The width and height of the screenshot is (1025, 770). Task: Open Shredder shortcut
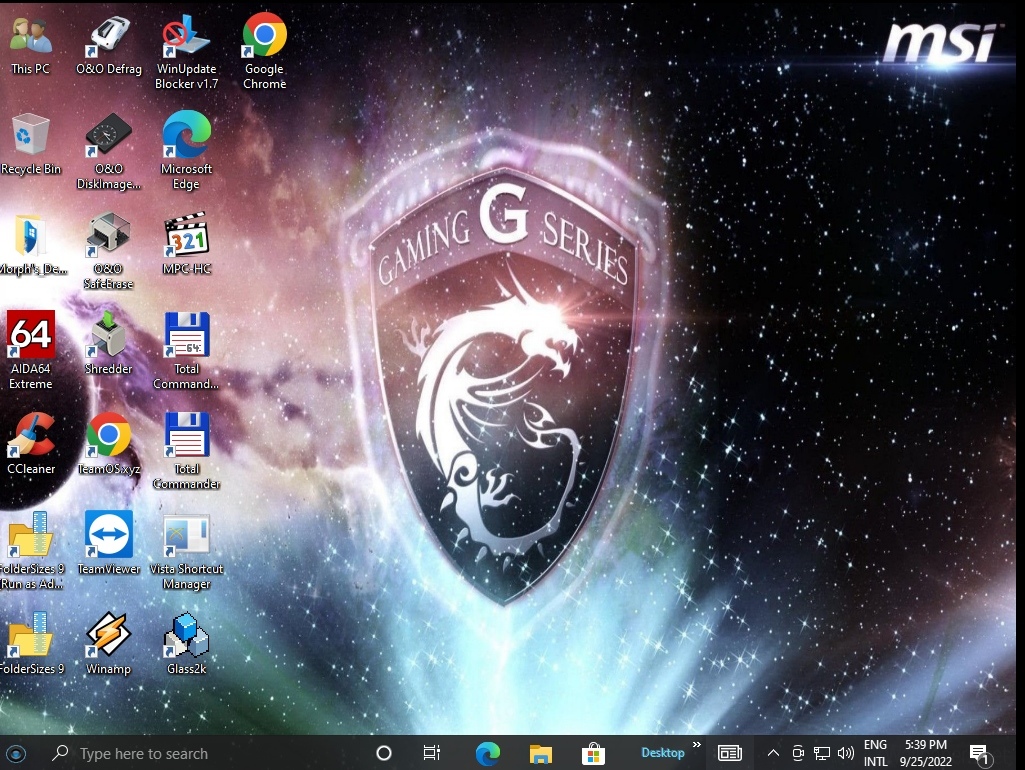click(x=109, y=344)
